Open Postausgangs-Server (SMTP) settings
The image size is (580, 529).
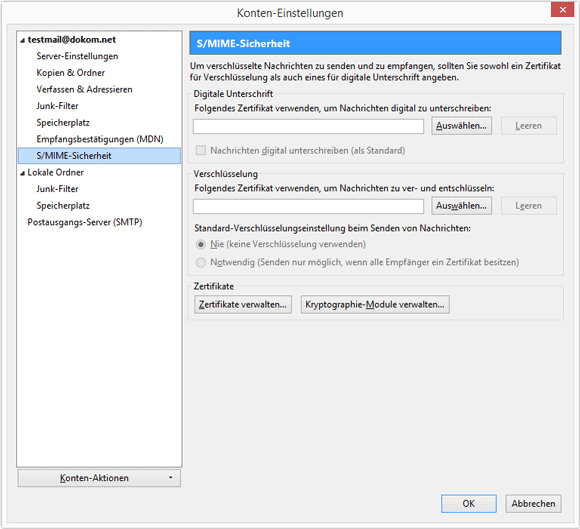click(85, 222)
